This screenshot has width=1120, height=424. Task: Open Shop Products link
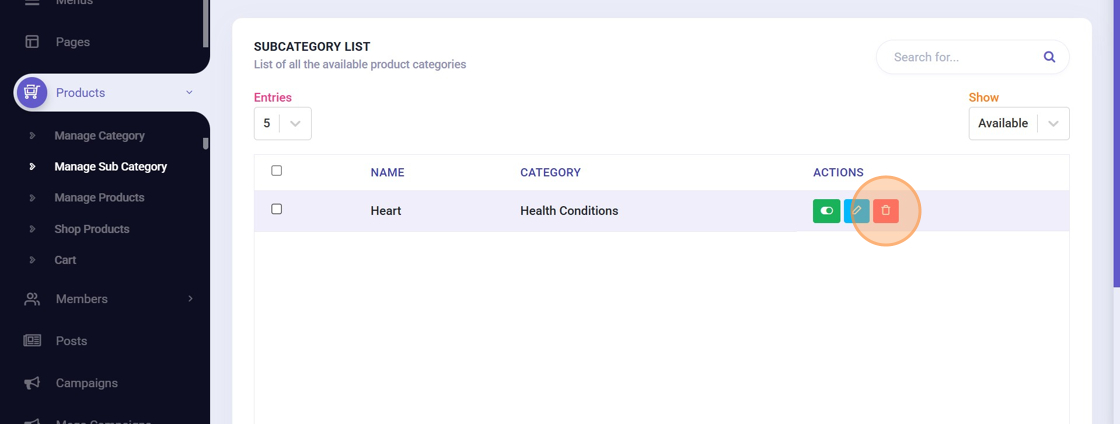pos(92,229)
